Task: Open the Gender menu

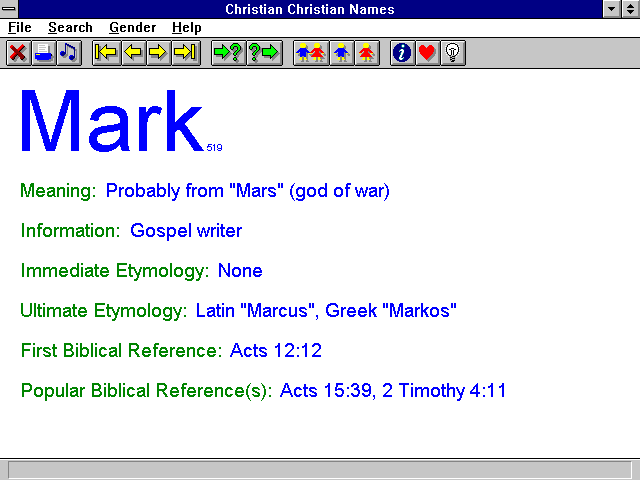Action: coord(133,28)
